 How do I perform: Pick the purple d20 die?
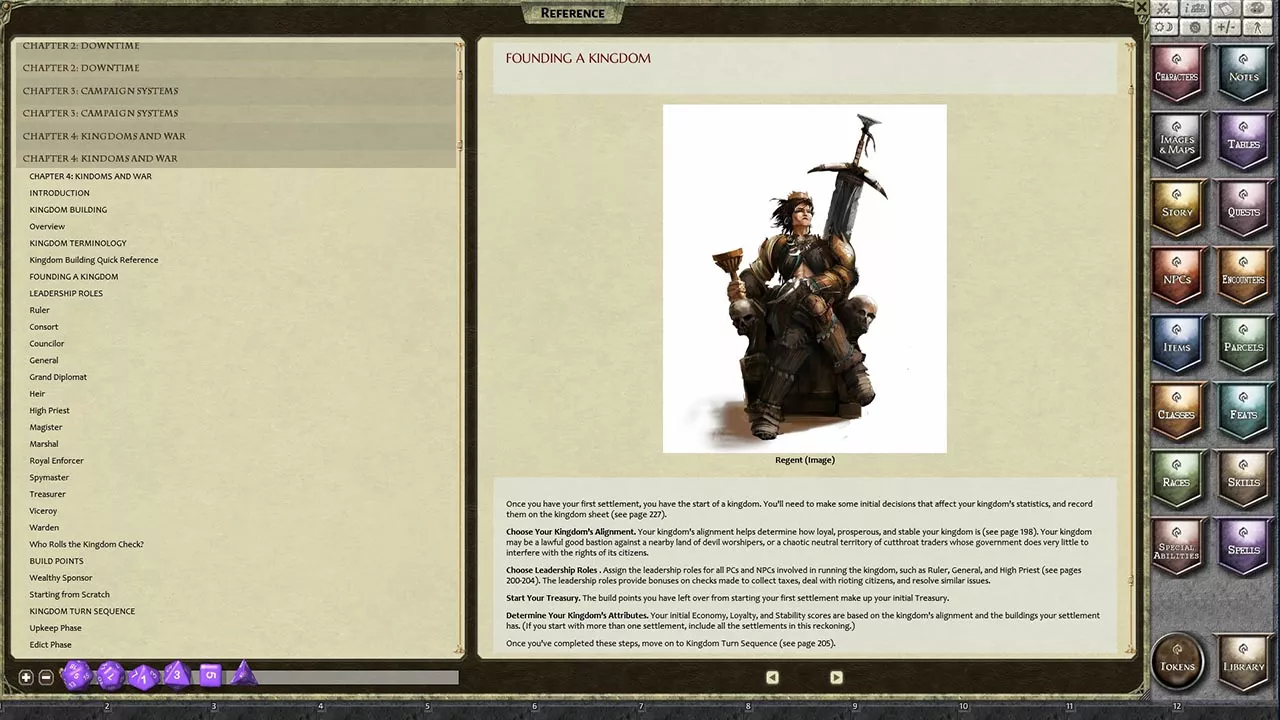coord(76,676)
